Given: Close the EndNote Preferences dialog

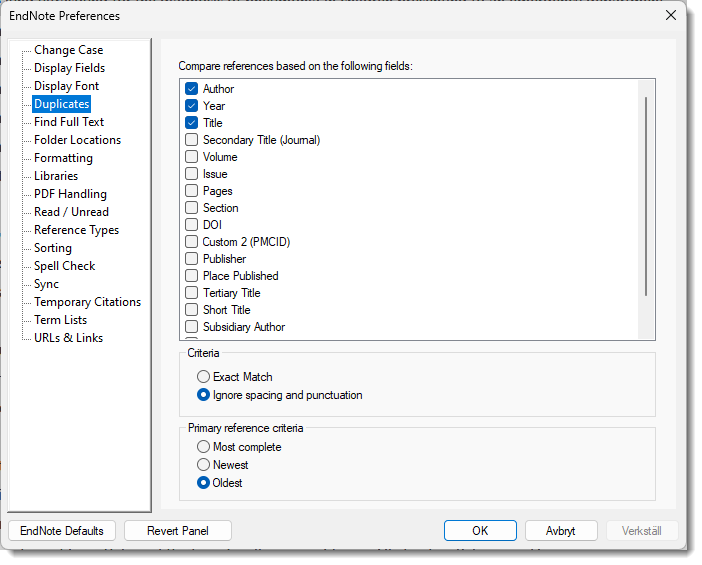Looking at the screenshot, I should (x=671, y=15).
